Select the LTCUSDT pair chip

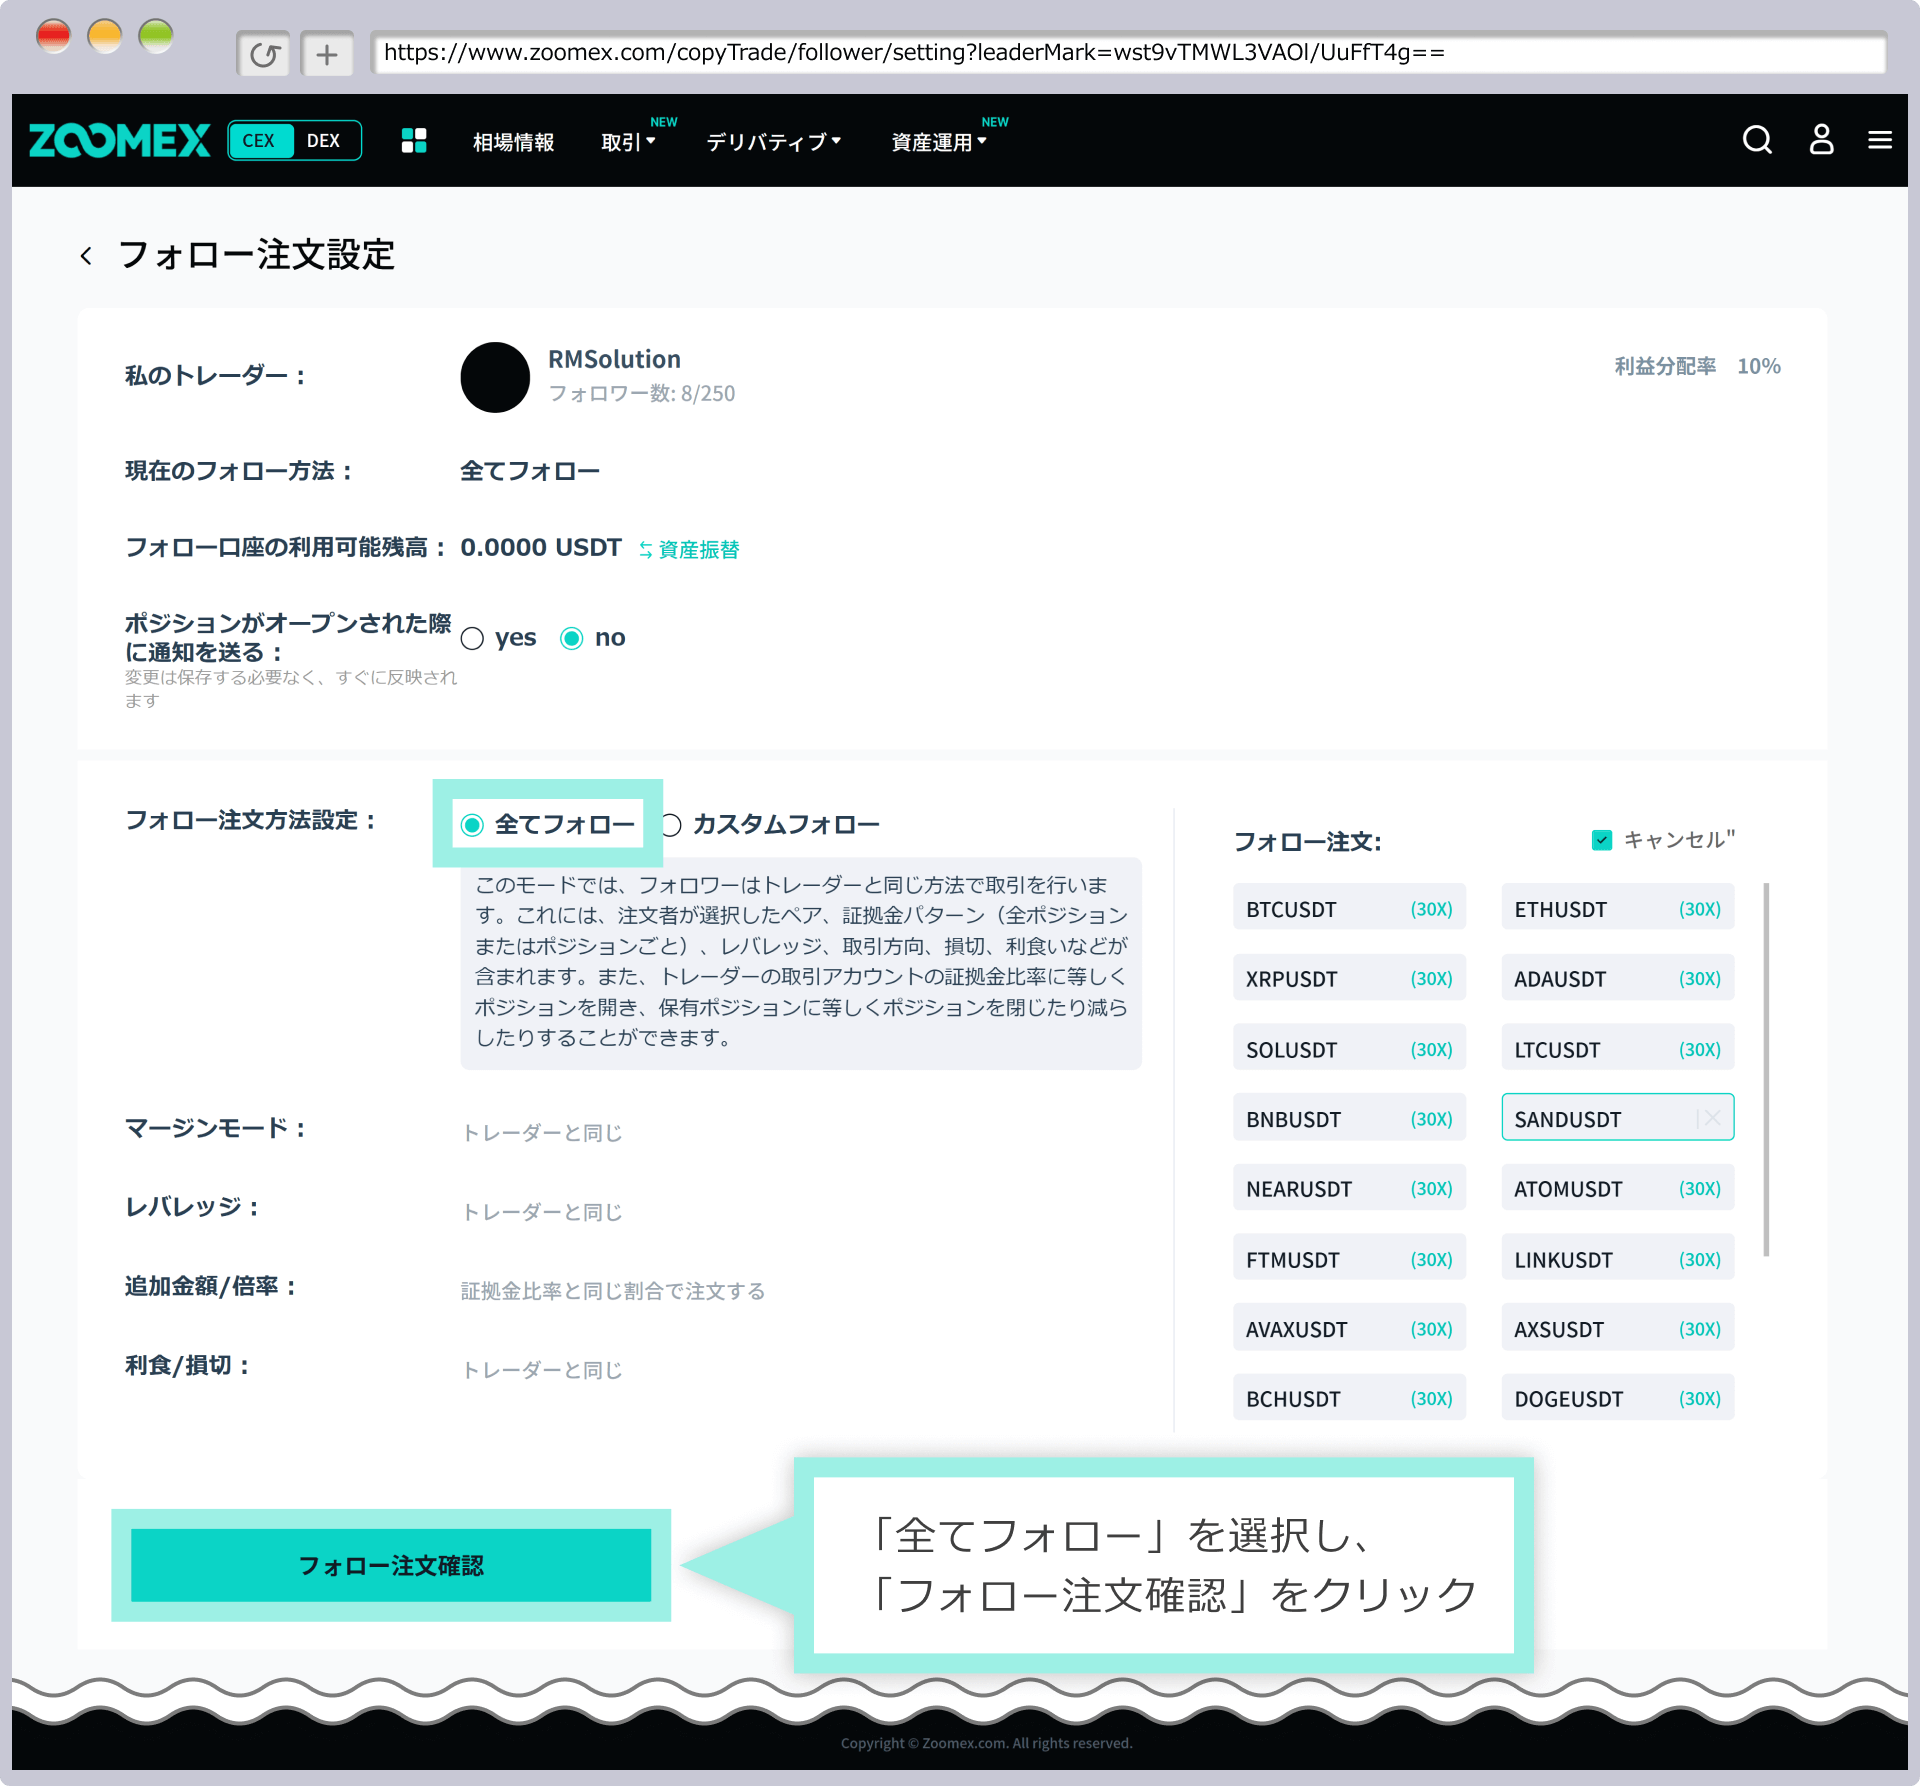click(1617, 1049)
